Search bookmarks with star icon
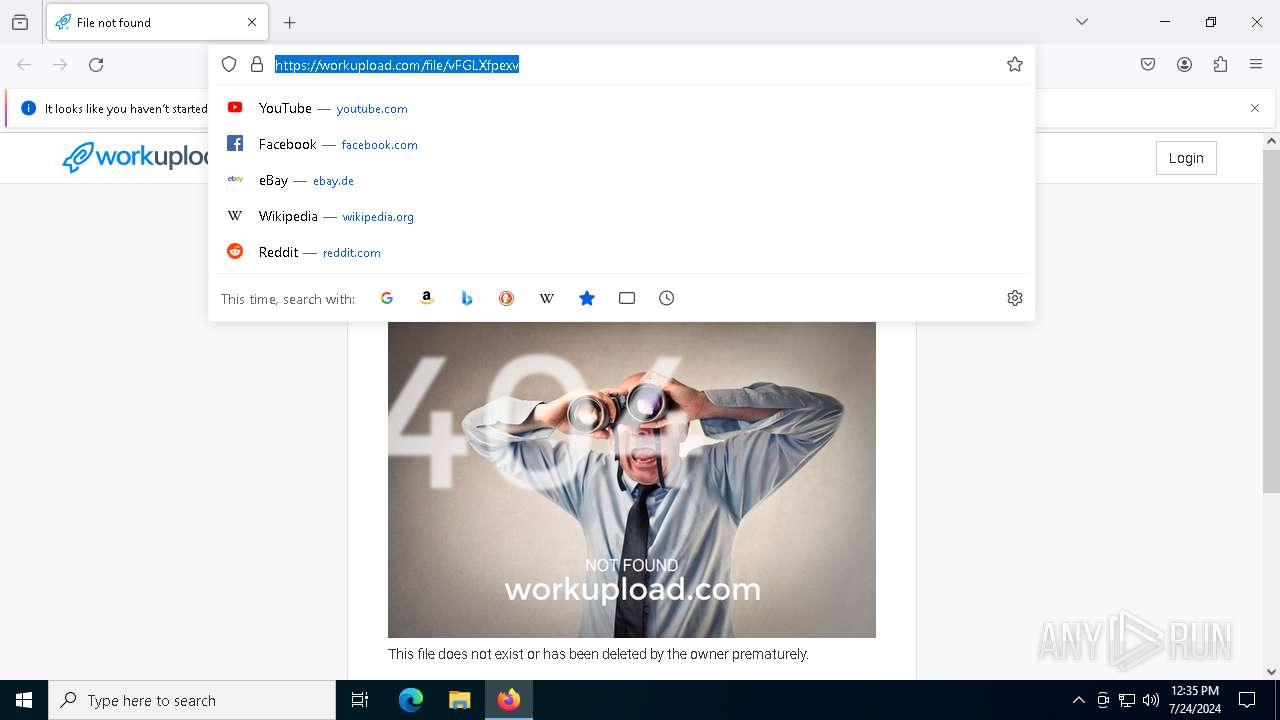 (587, 298)
